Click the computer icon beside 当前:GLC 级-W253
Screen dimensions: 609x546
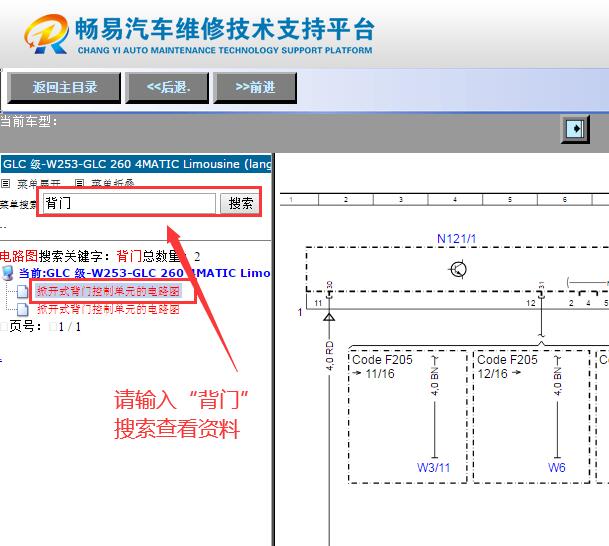(x=8, y=273)
